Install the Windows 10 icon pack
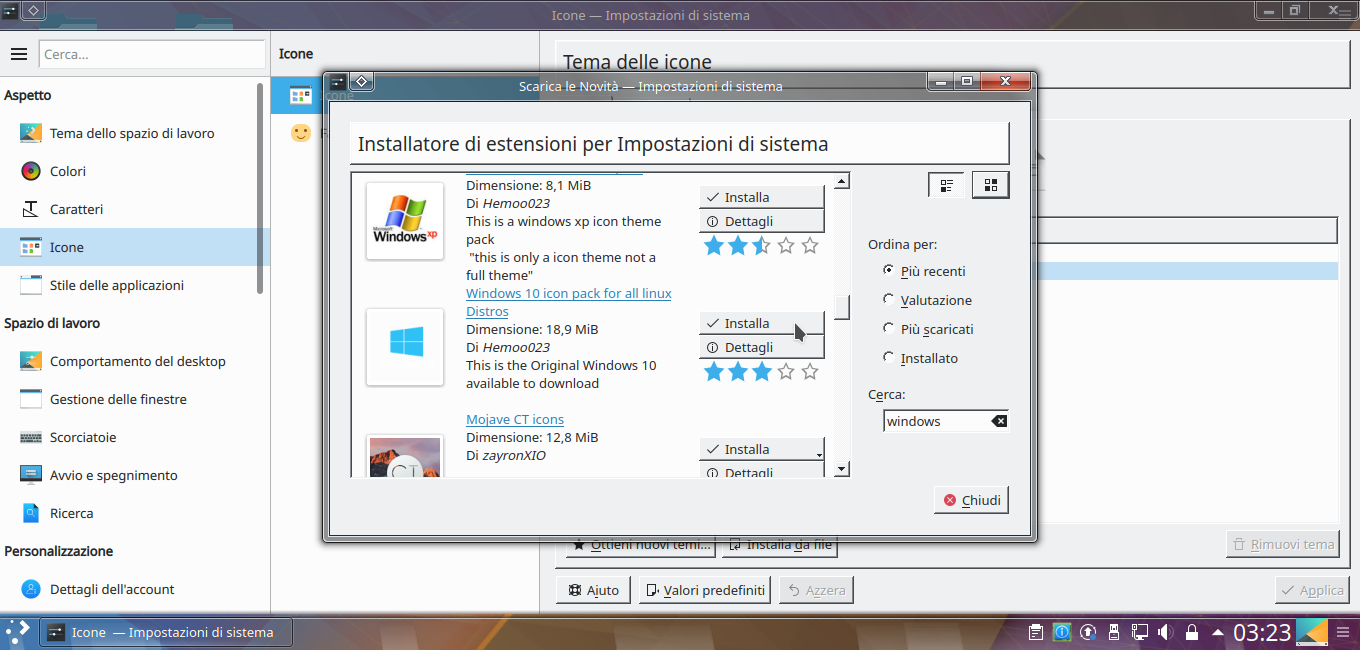1360x650 pixels. point(761,323)
